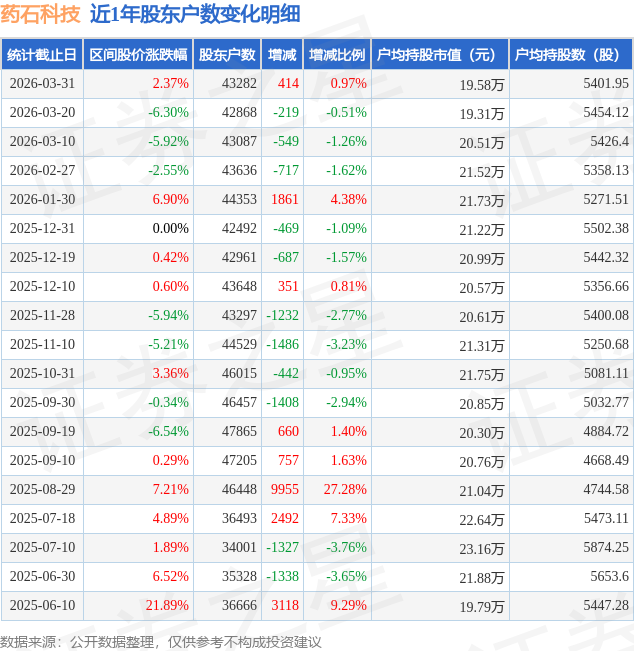
Task: Select the 2026-03-31 date cell
Action: [x=42, y=84]
